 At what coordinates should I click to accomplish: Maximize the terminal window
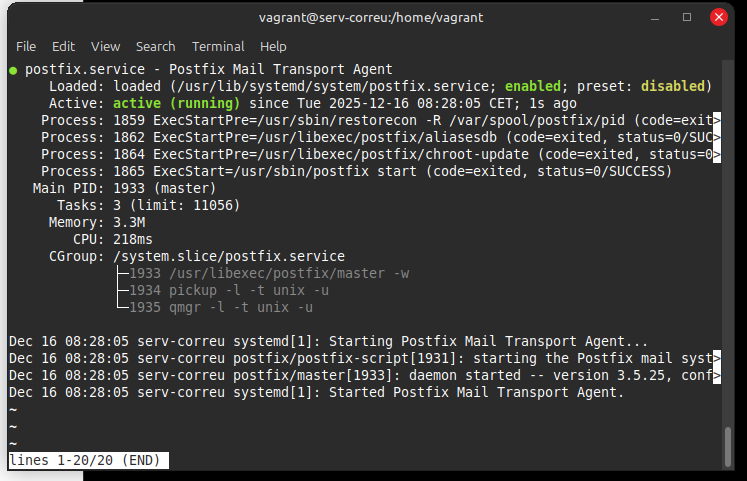[x=687, y=16]
